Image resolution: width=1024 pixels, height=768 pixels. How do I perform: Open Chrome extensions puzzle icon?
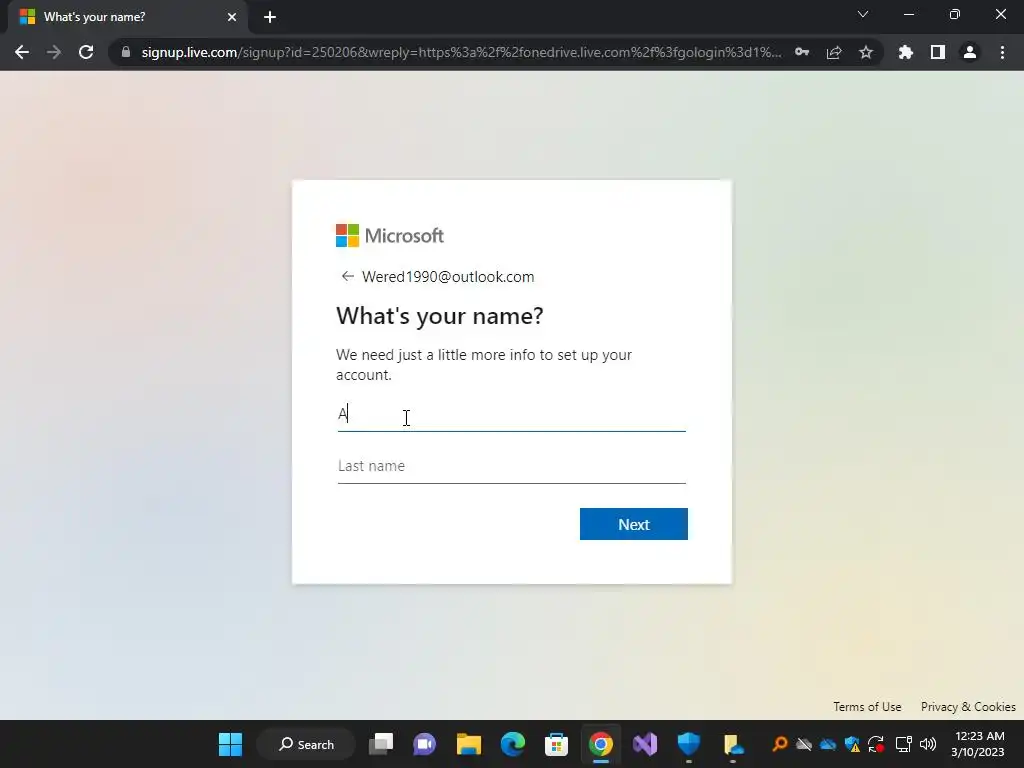906,52
